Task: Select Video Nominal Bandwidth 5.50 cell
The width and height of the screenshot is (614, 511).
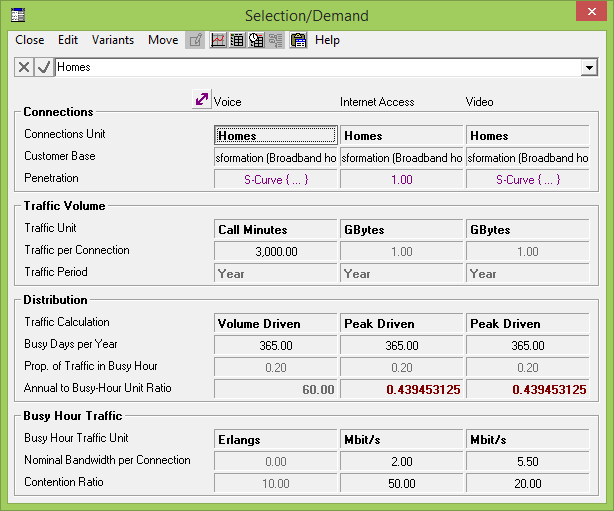Action: click(x=527, y=463)
